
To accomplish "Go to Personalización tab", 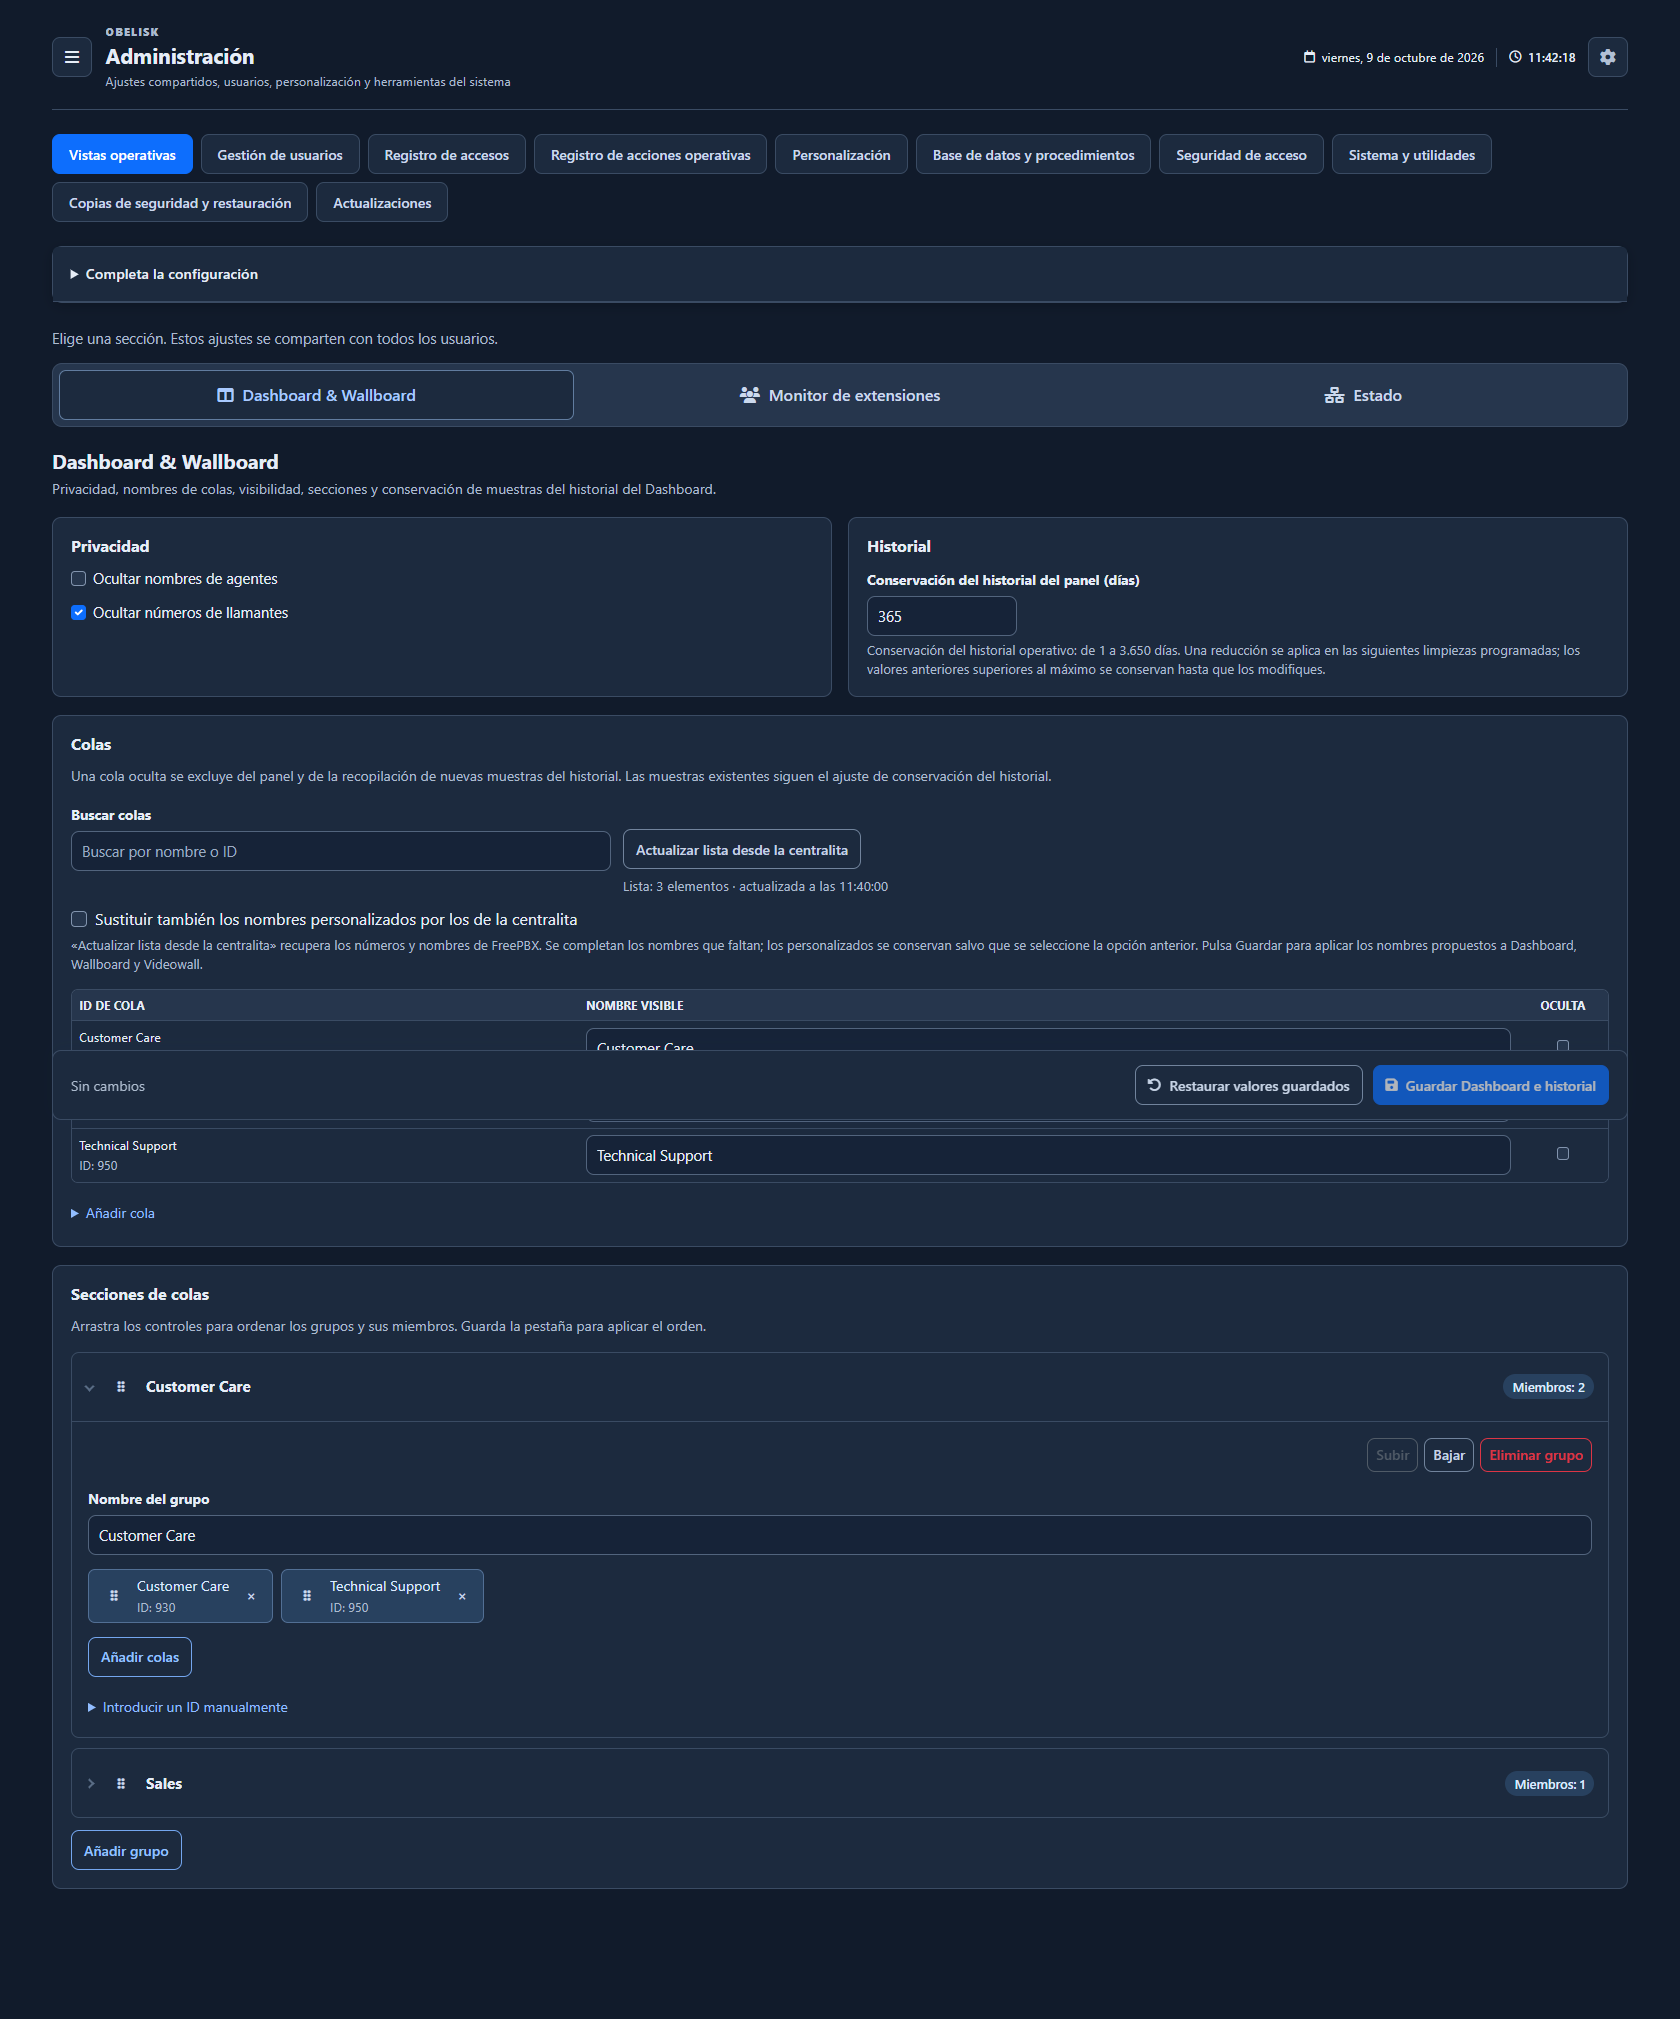I will pos(841,155).
